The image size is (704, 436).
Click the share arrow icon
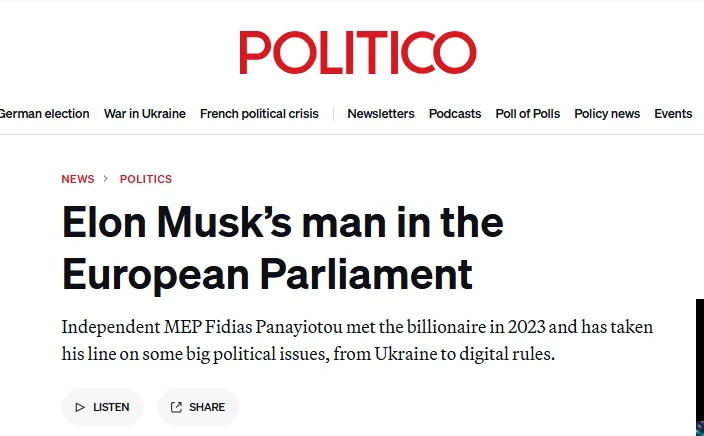point(176,407)
